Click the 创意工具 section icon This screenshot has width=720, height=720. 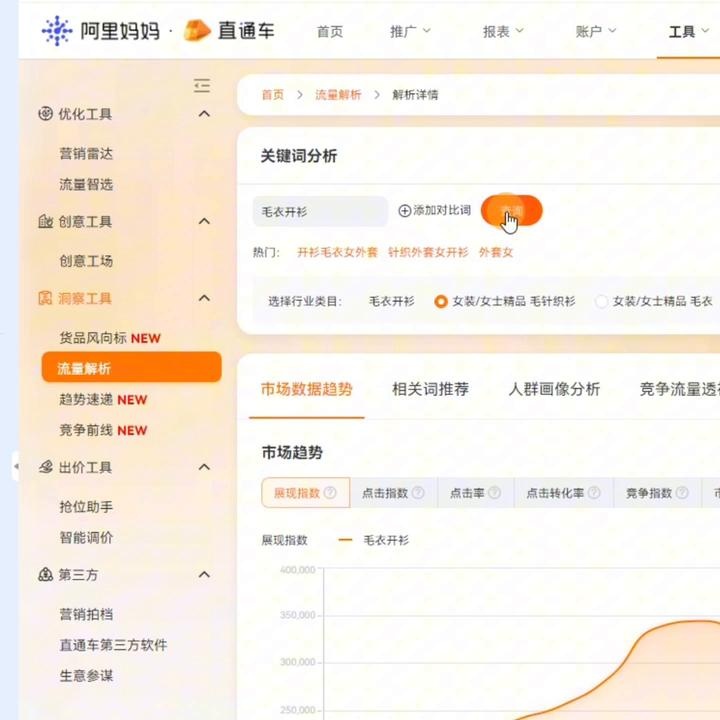pos(45,221)
